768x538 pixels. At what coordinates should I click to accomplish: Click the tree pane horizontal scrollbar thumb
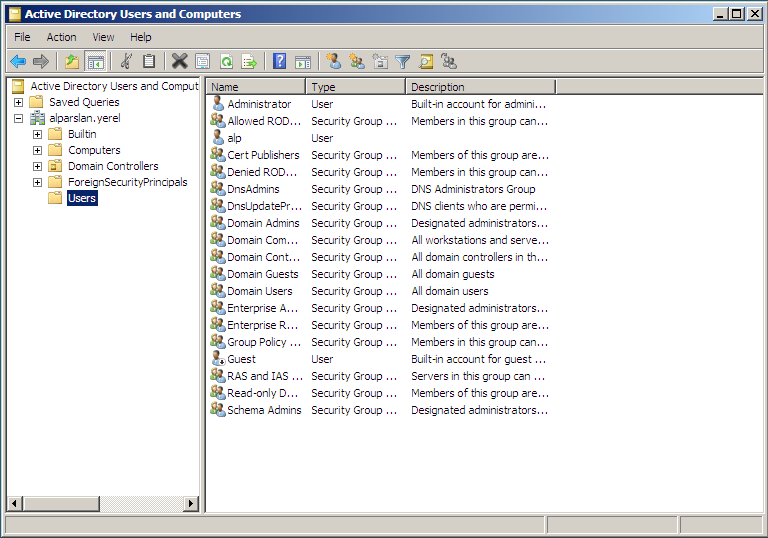[x=61, y=503]
